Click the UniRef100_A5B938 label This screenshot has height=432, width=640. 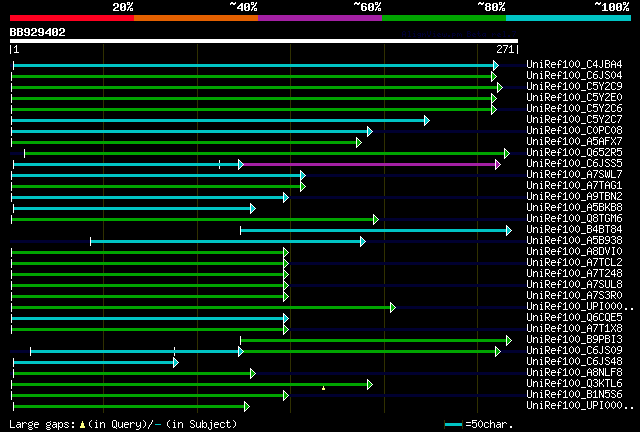click(x=574, y=241)
